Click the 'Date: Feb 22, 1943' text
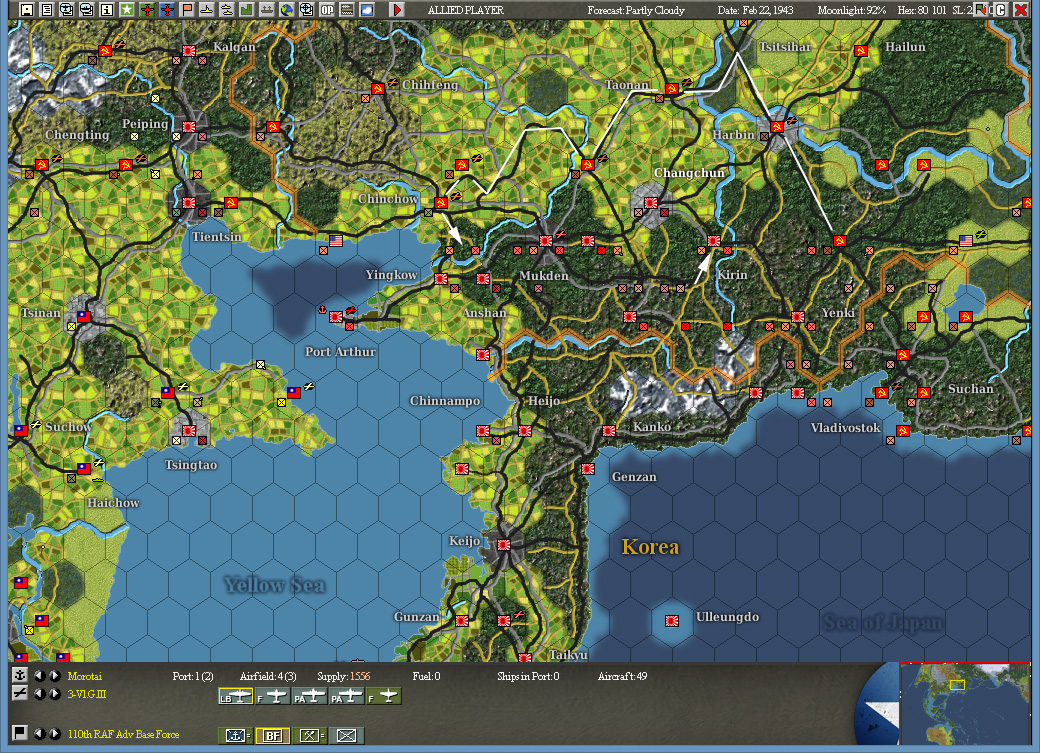Screen dimensions: 1040x753 click(x=755, y=10)
